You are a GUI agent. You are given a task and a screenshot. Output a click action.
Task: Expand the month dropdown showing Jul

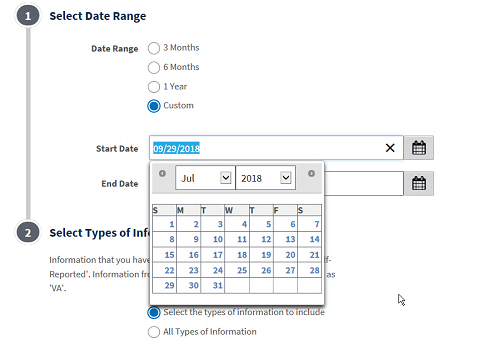(x=205, y=178)
